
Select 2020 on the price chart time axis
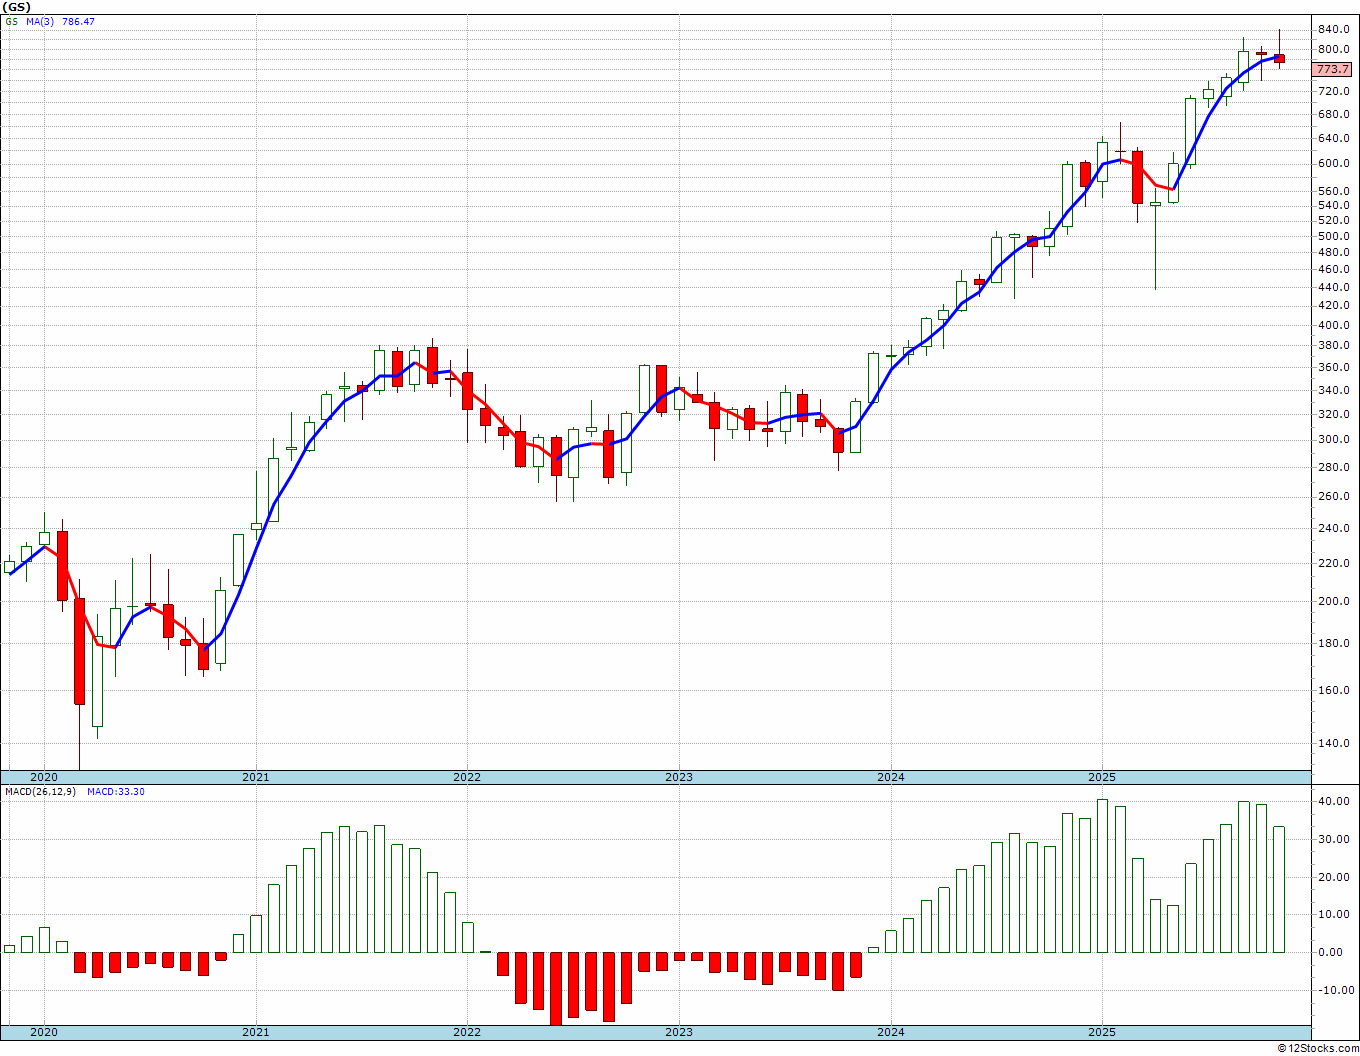[x=43, y=777]
